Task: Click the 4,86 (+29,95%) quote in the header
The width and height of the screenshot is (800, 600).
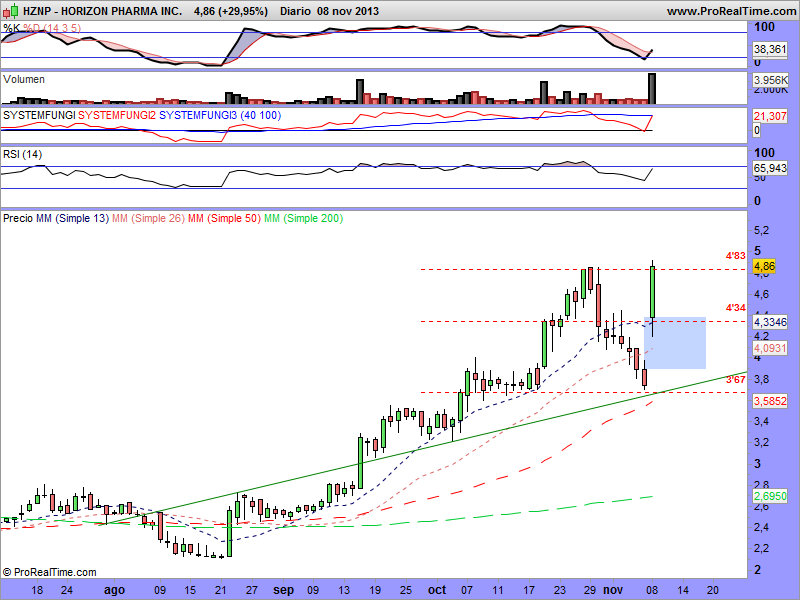Action: tap(231, 11)
